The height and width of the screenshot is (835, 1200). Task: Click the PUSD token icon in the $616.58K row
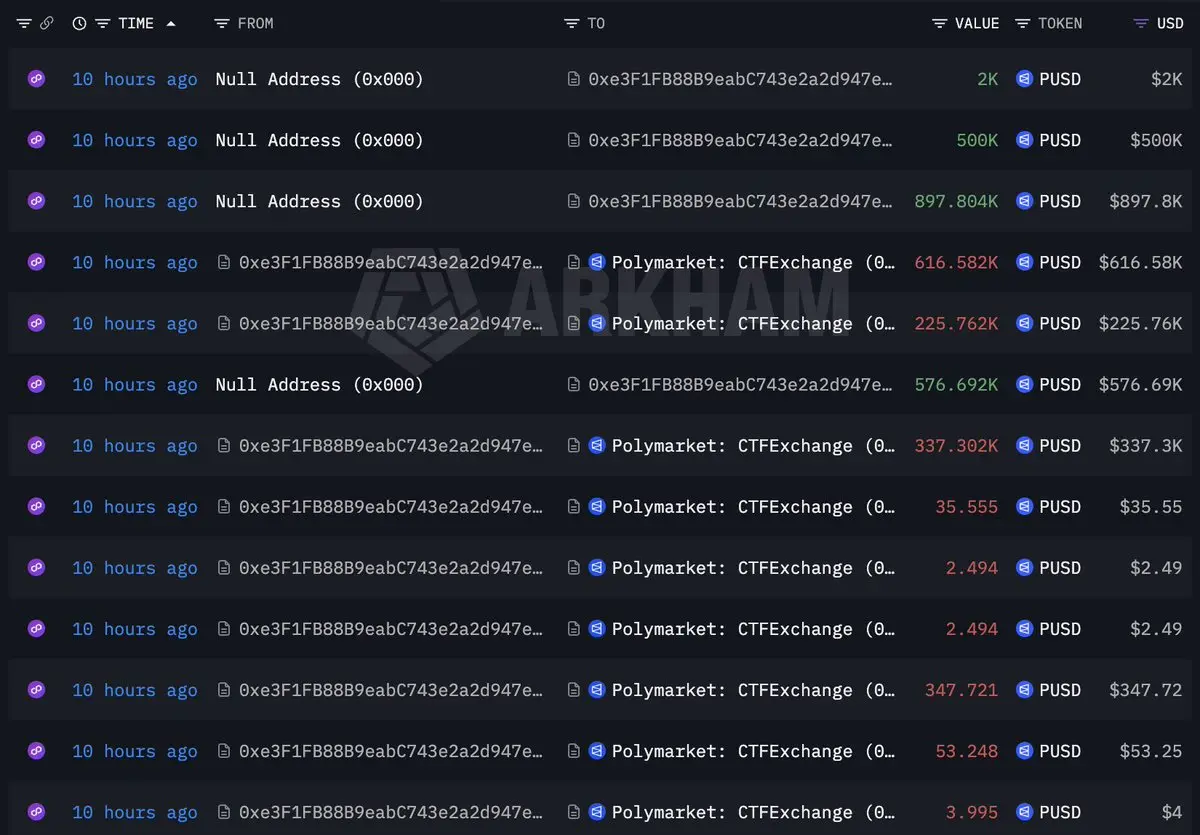coord(1024,262)
